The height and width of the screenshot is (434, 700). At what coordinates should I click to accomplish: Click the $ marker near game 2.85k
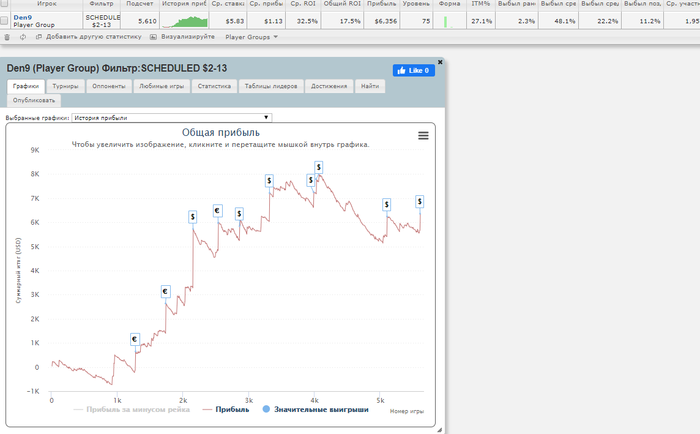(x=239, y=214)
